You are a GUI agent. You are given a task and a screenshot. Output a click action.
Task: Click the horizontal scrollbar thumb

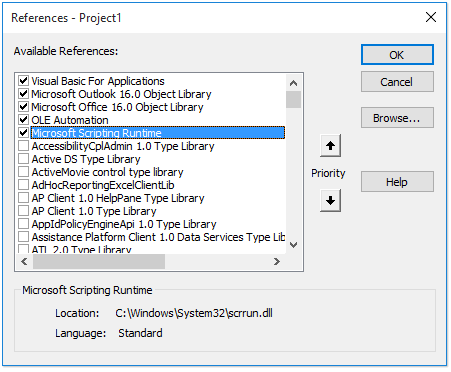pos(99,262)
